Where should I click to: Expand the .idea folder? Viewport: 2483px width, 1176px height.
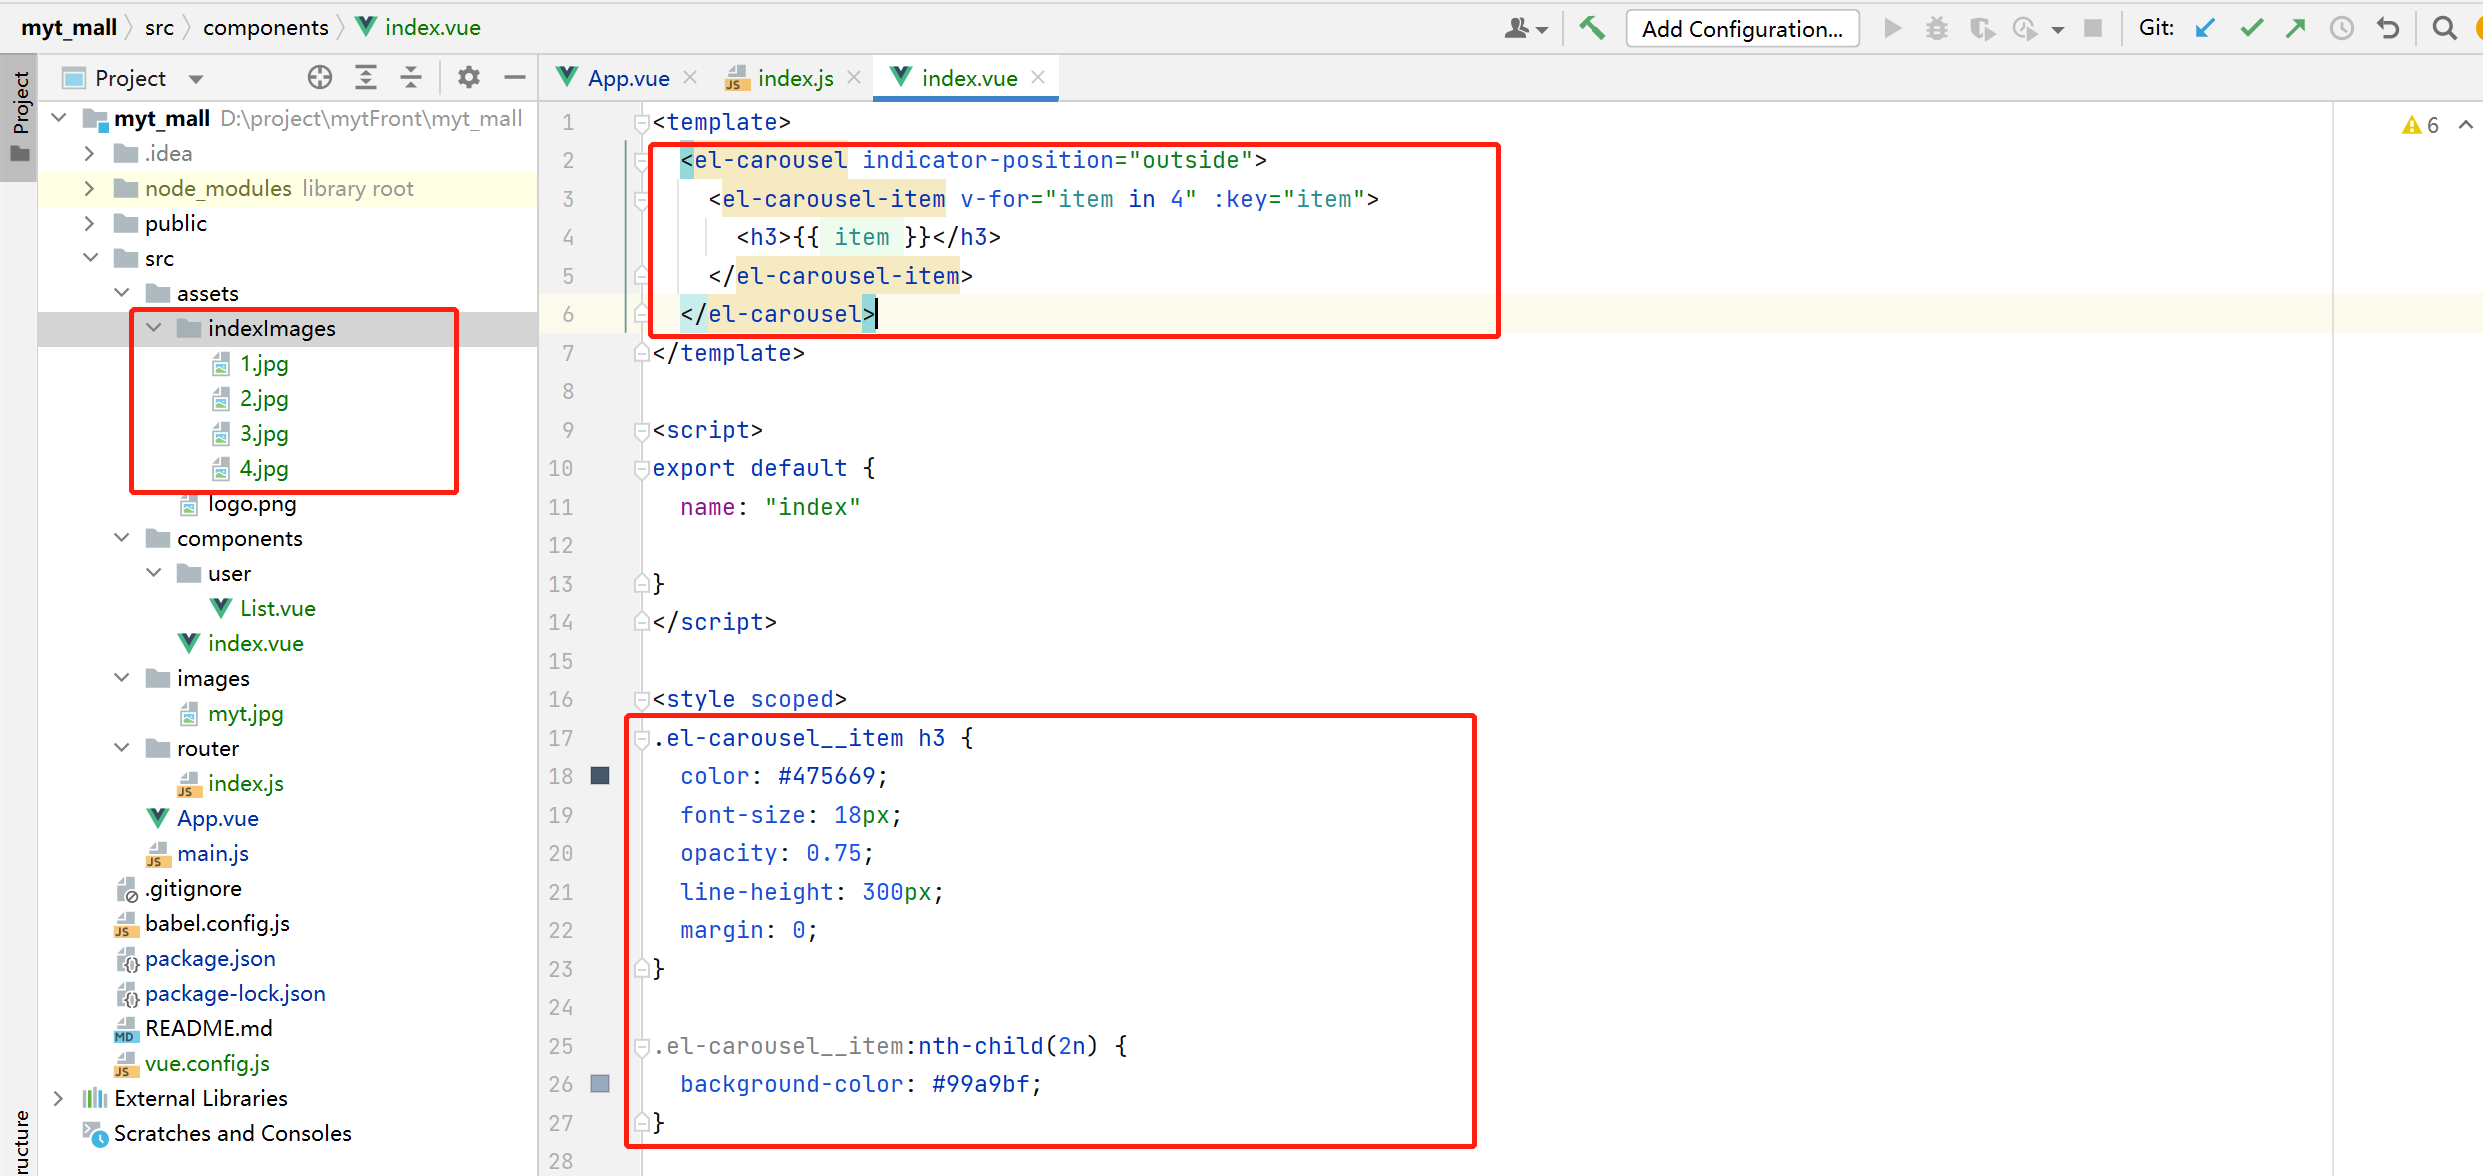(90, 153)
